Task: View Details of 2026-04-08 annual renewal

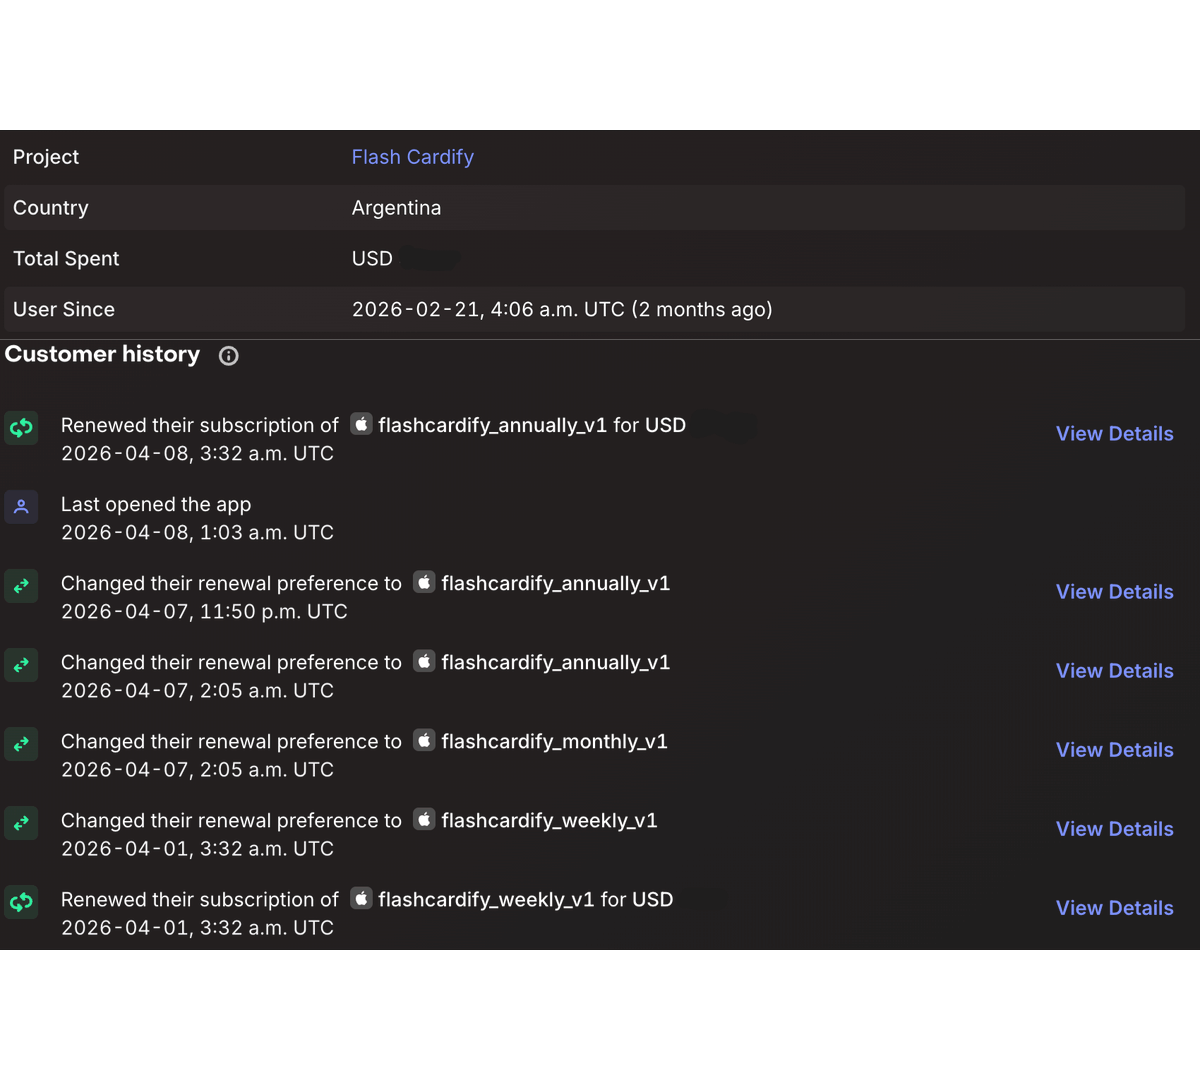Action: pos(1114,434)
